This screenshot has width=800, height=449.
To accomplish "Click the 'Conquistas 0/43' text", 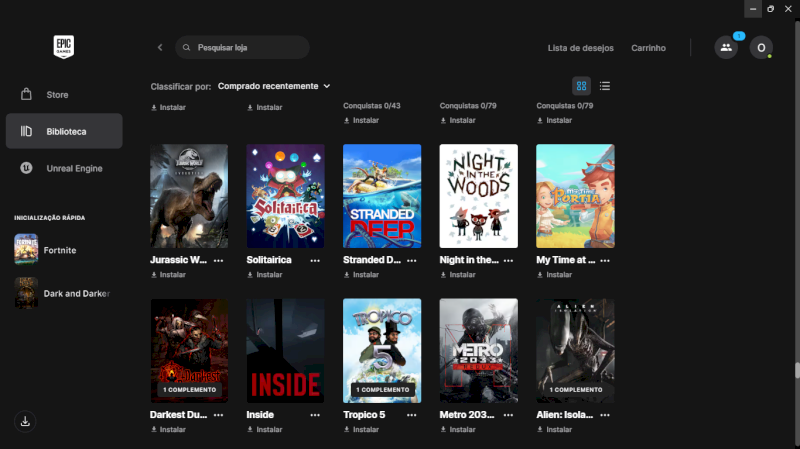I will (x=371, y=106).
